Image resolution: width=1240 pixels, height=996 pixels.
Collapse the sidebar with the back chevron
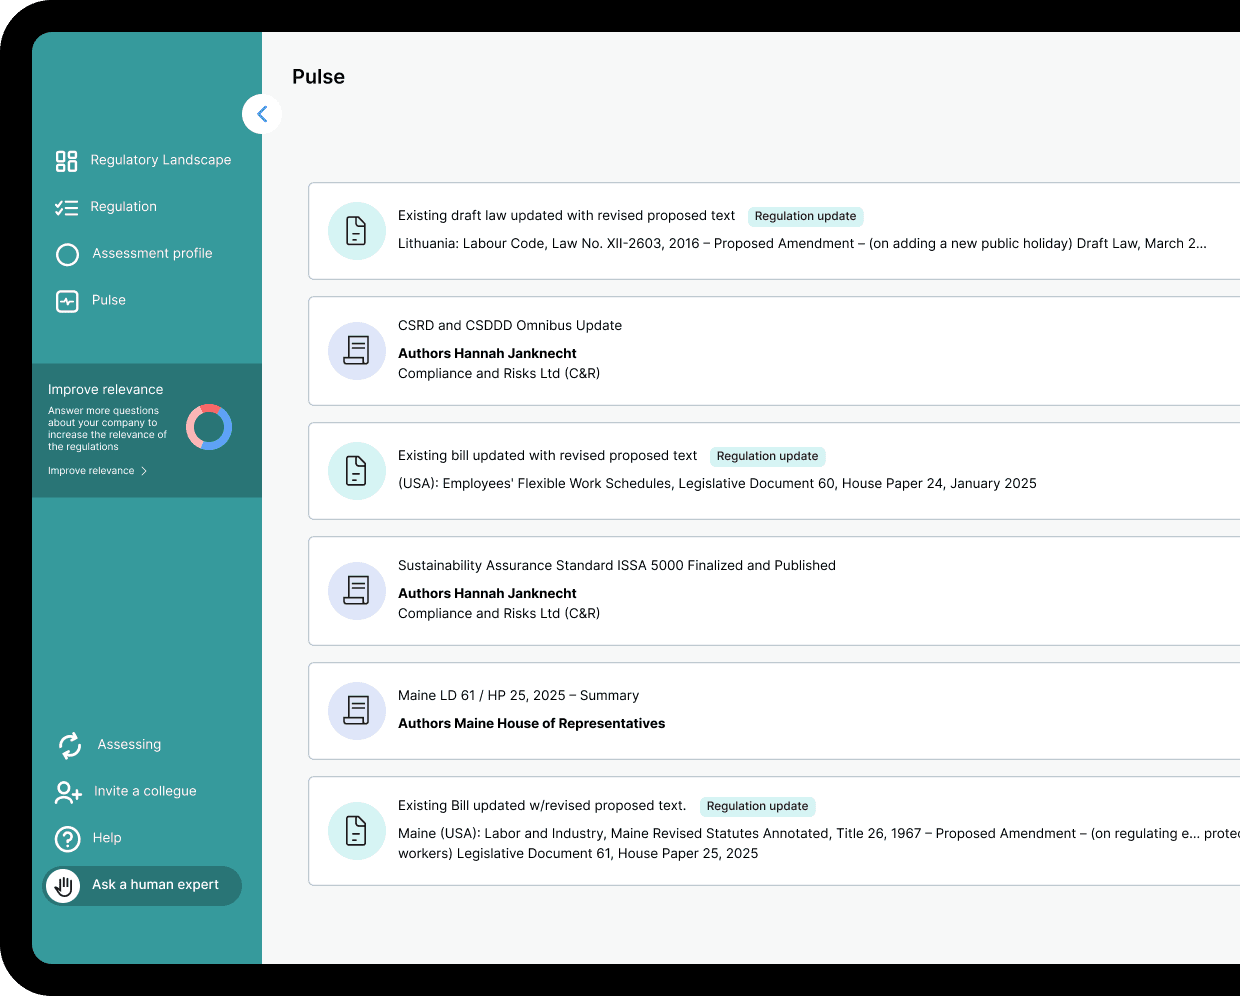(262, 114)
